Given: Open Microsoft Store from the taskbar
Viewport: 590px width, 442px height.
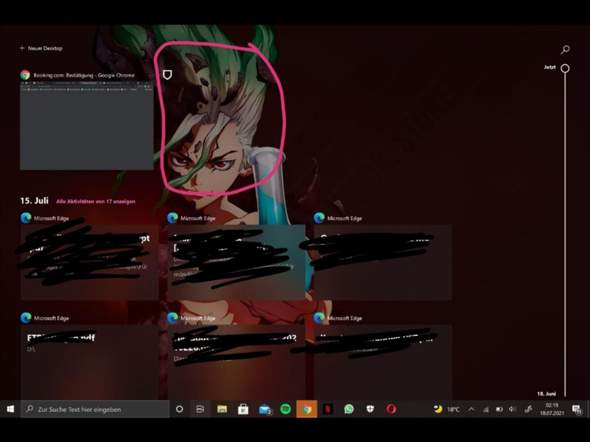Looking at the screenshot, I should (243, 409).
